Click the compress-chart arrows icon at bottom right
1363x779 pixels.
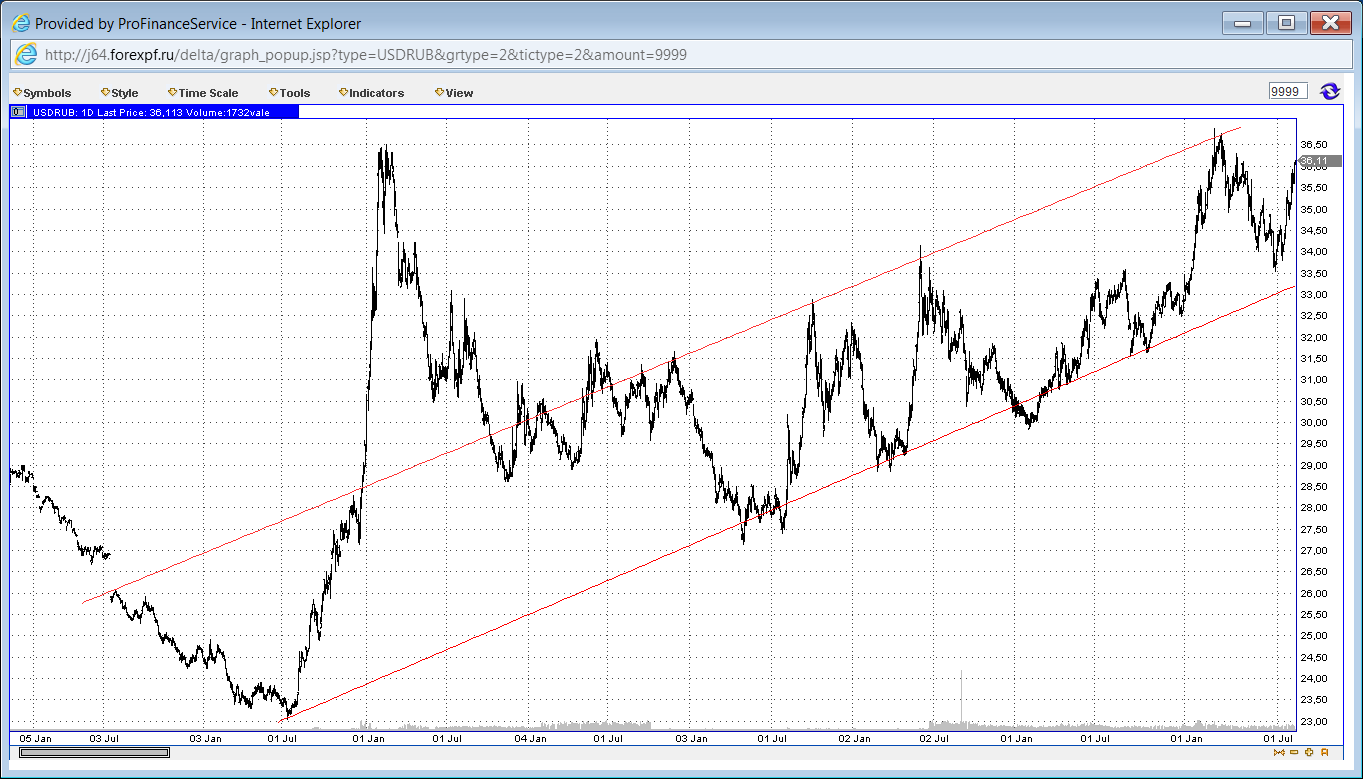(1279, 752)
